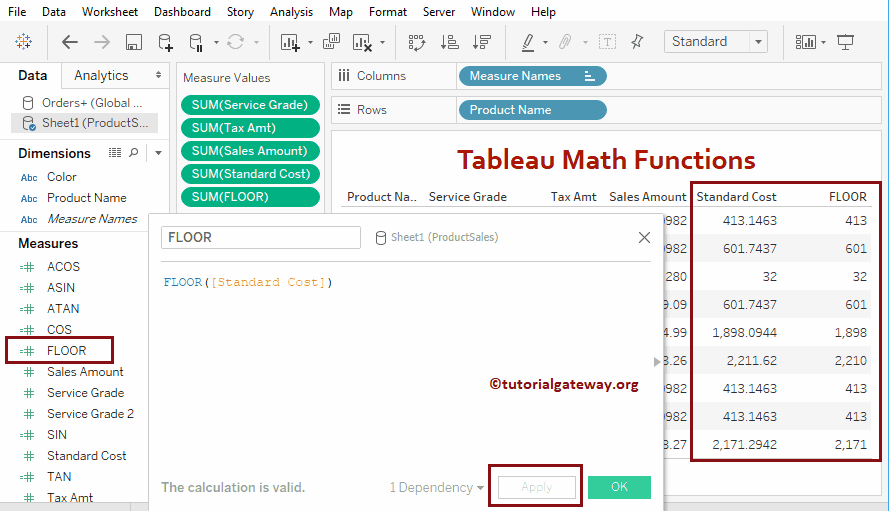Open the Dashboard menu
The width and height of the screenshot is (889, 511).
pos(183,11)
